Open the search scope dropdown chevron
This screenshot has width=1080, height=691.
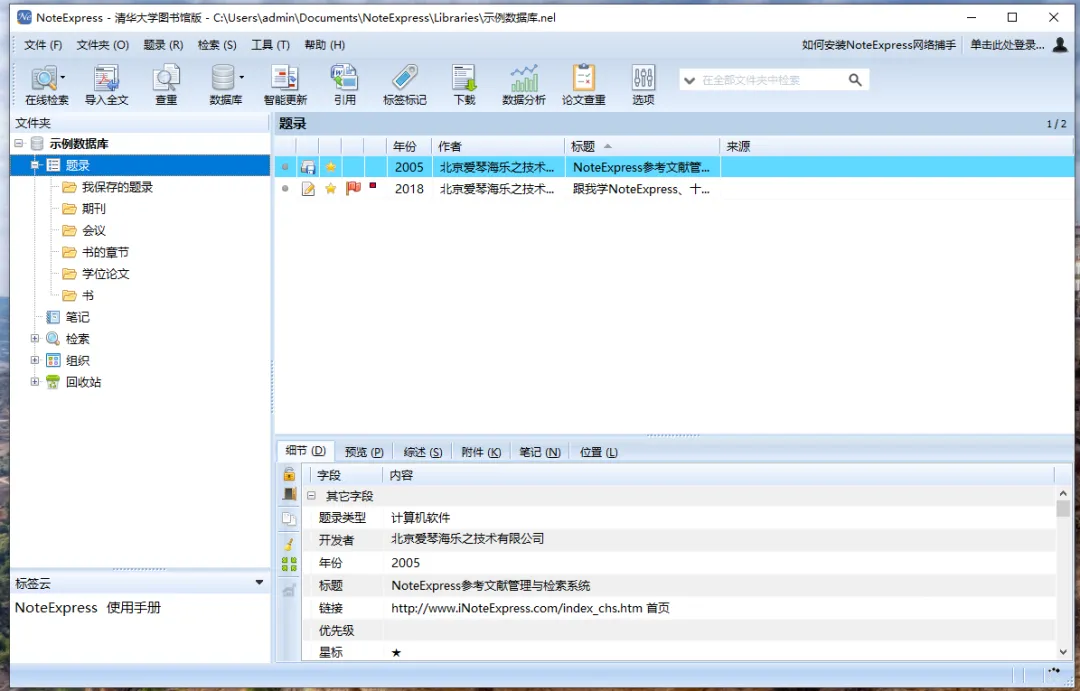coord(689,81)
